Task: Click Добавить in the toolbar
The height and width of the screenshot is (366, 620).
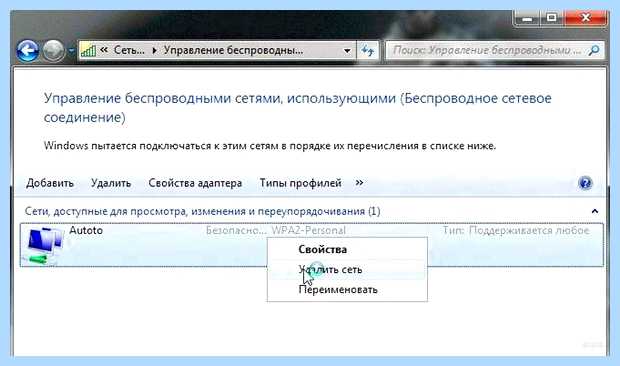Action: point(50,183)
